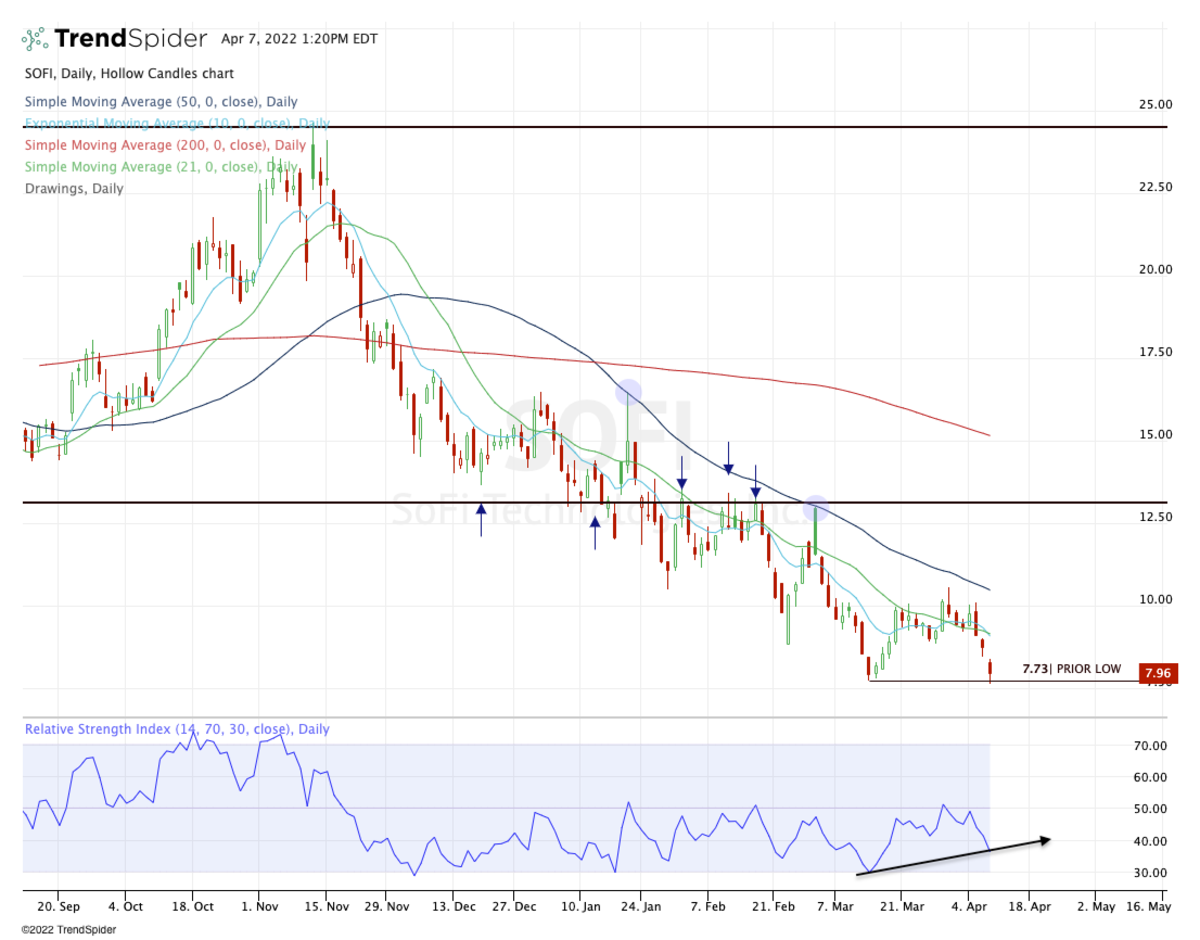
Task: Select the purple circle marker at late-January high
Action: click(629, 393)
